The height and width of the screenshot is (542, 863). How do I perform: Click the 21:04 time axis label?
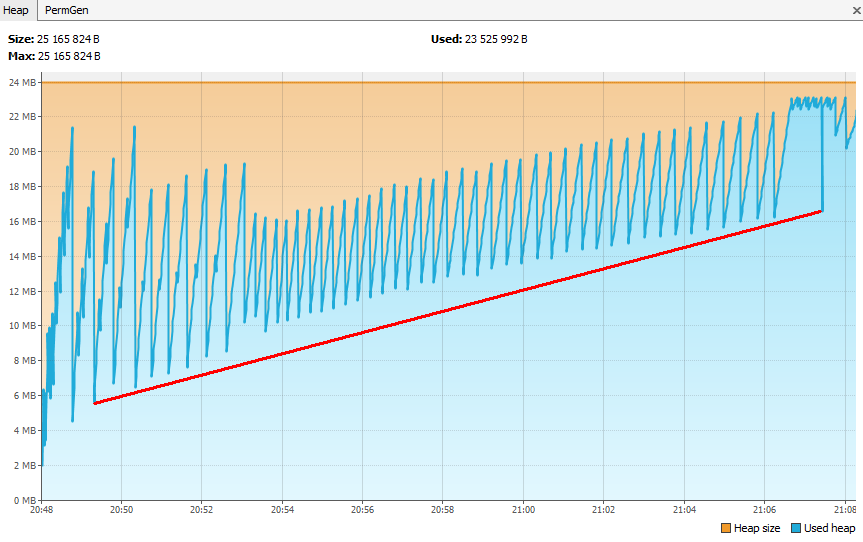684,510
